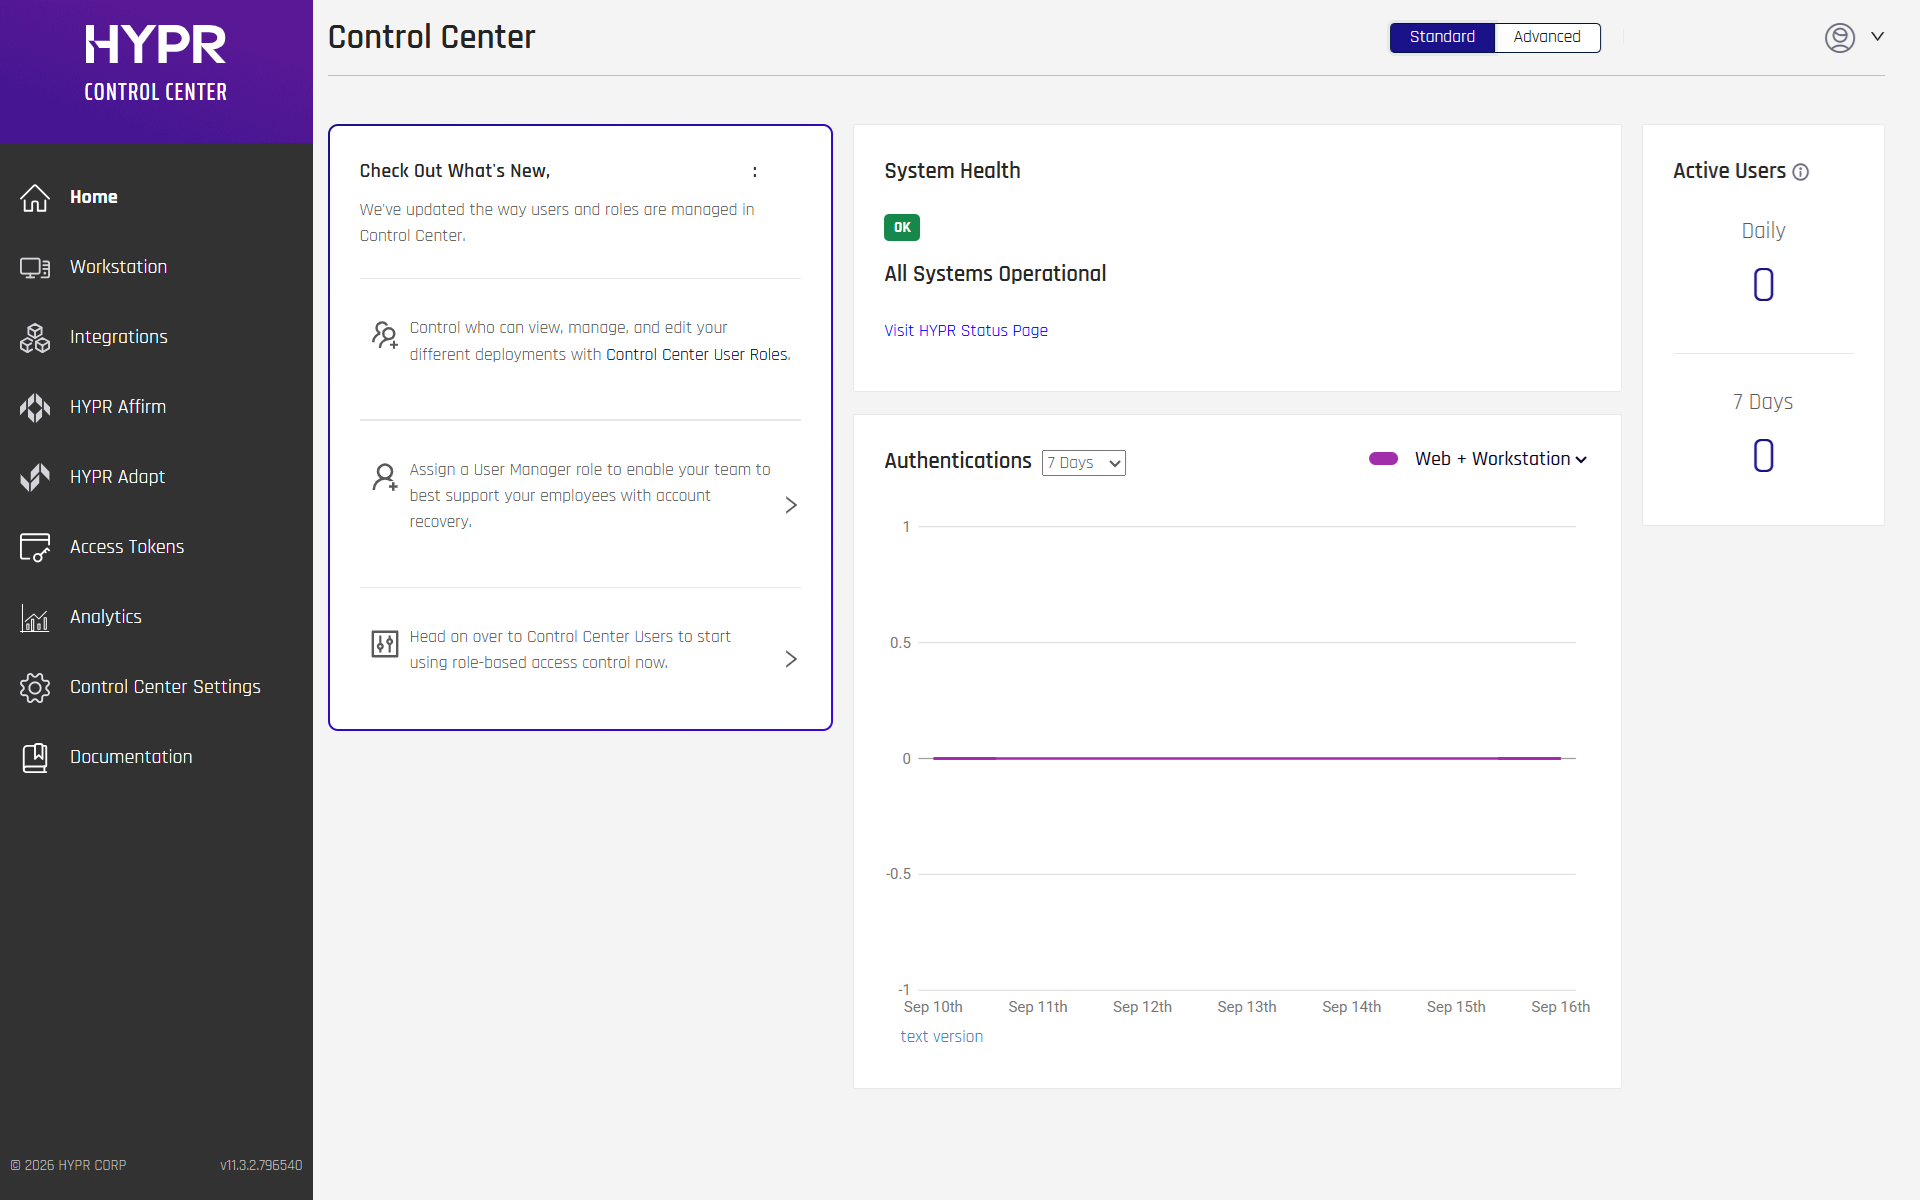Viewport: 1920px width, 1200px height.
Task: Click the Sep 16th axis label
Action: [x=1560, y=1007]
